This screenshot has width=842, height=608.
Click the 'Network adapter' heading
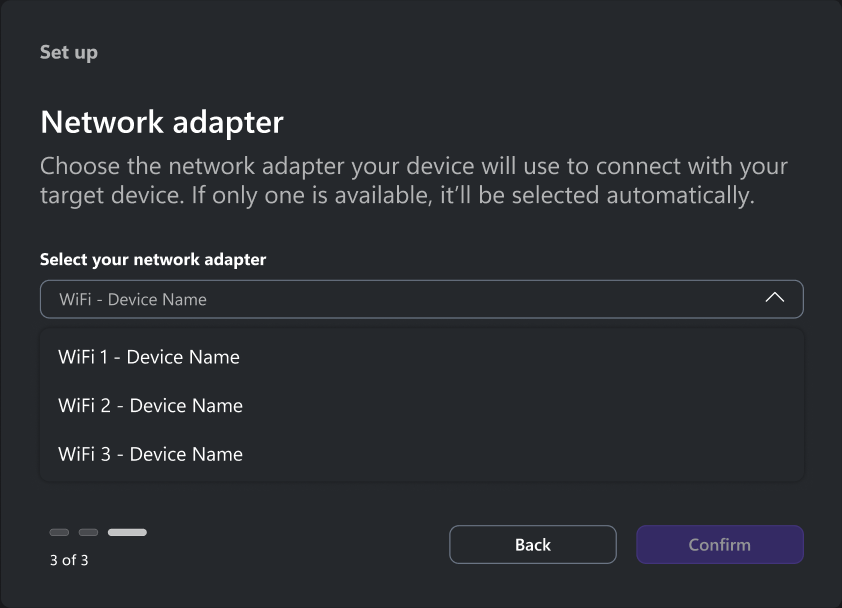coord(162,123)
